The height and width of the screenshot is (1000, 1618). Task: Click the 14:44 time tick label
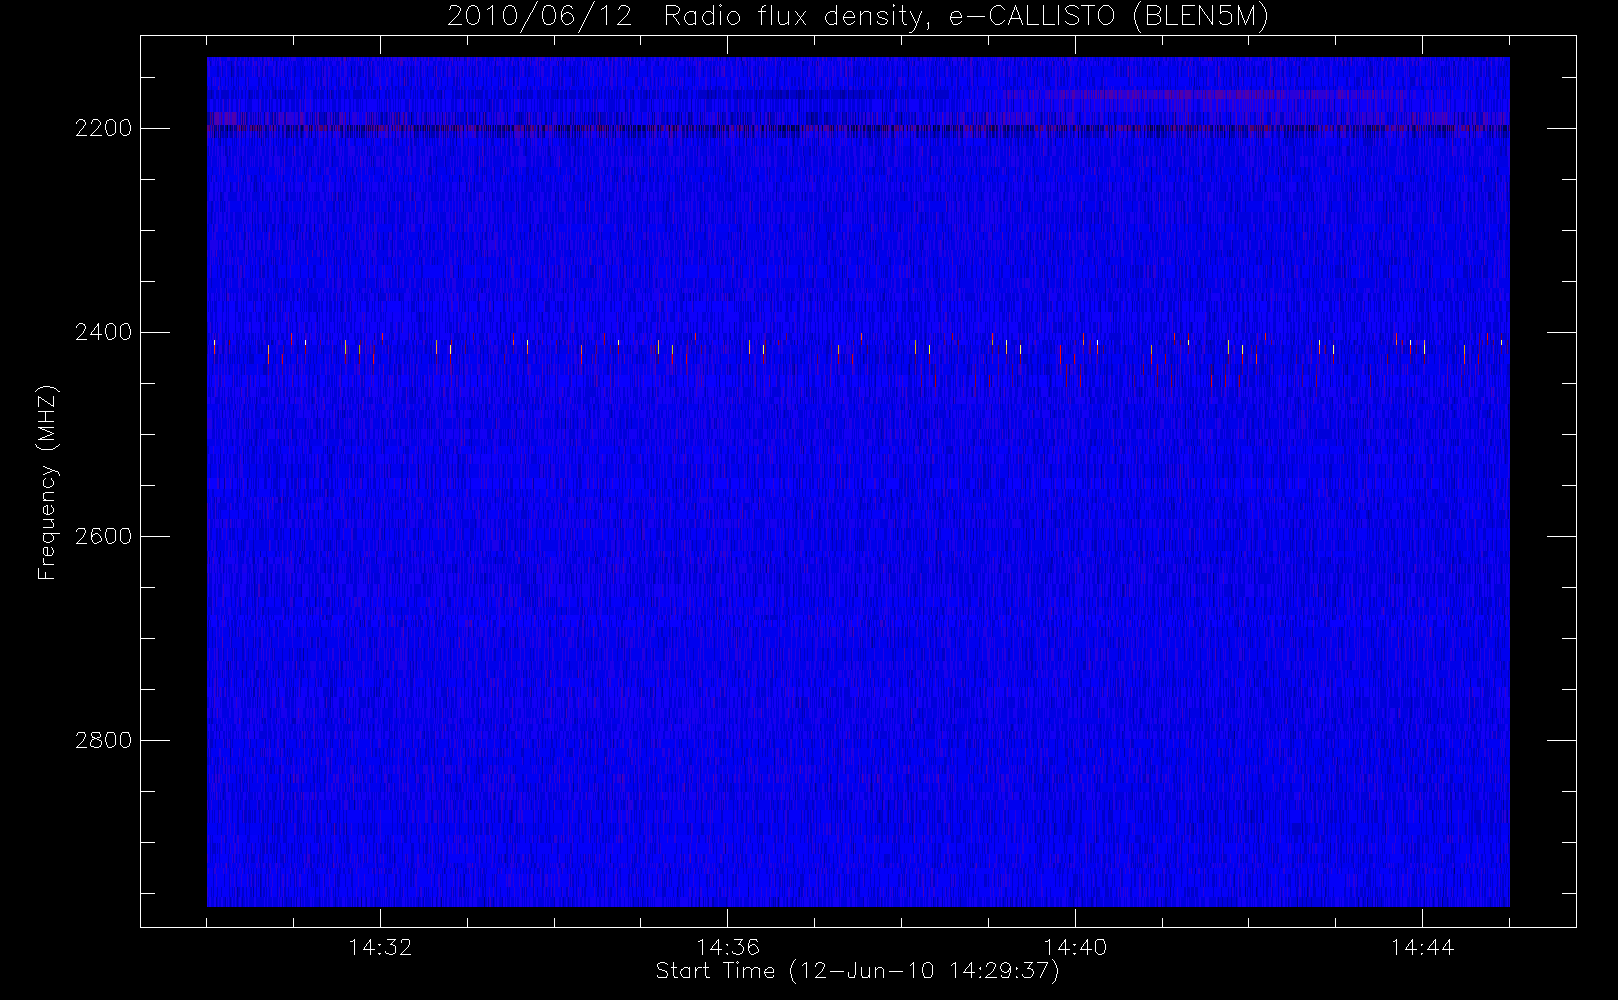pos(1422,947)
